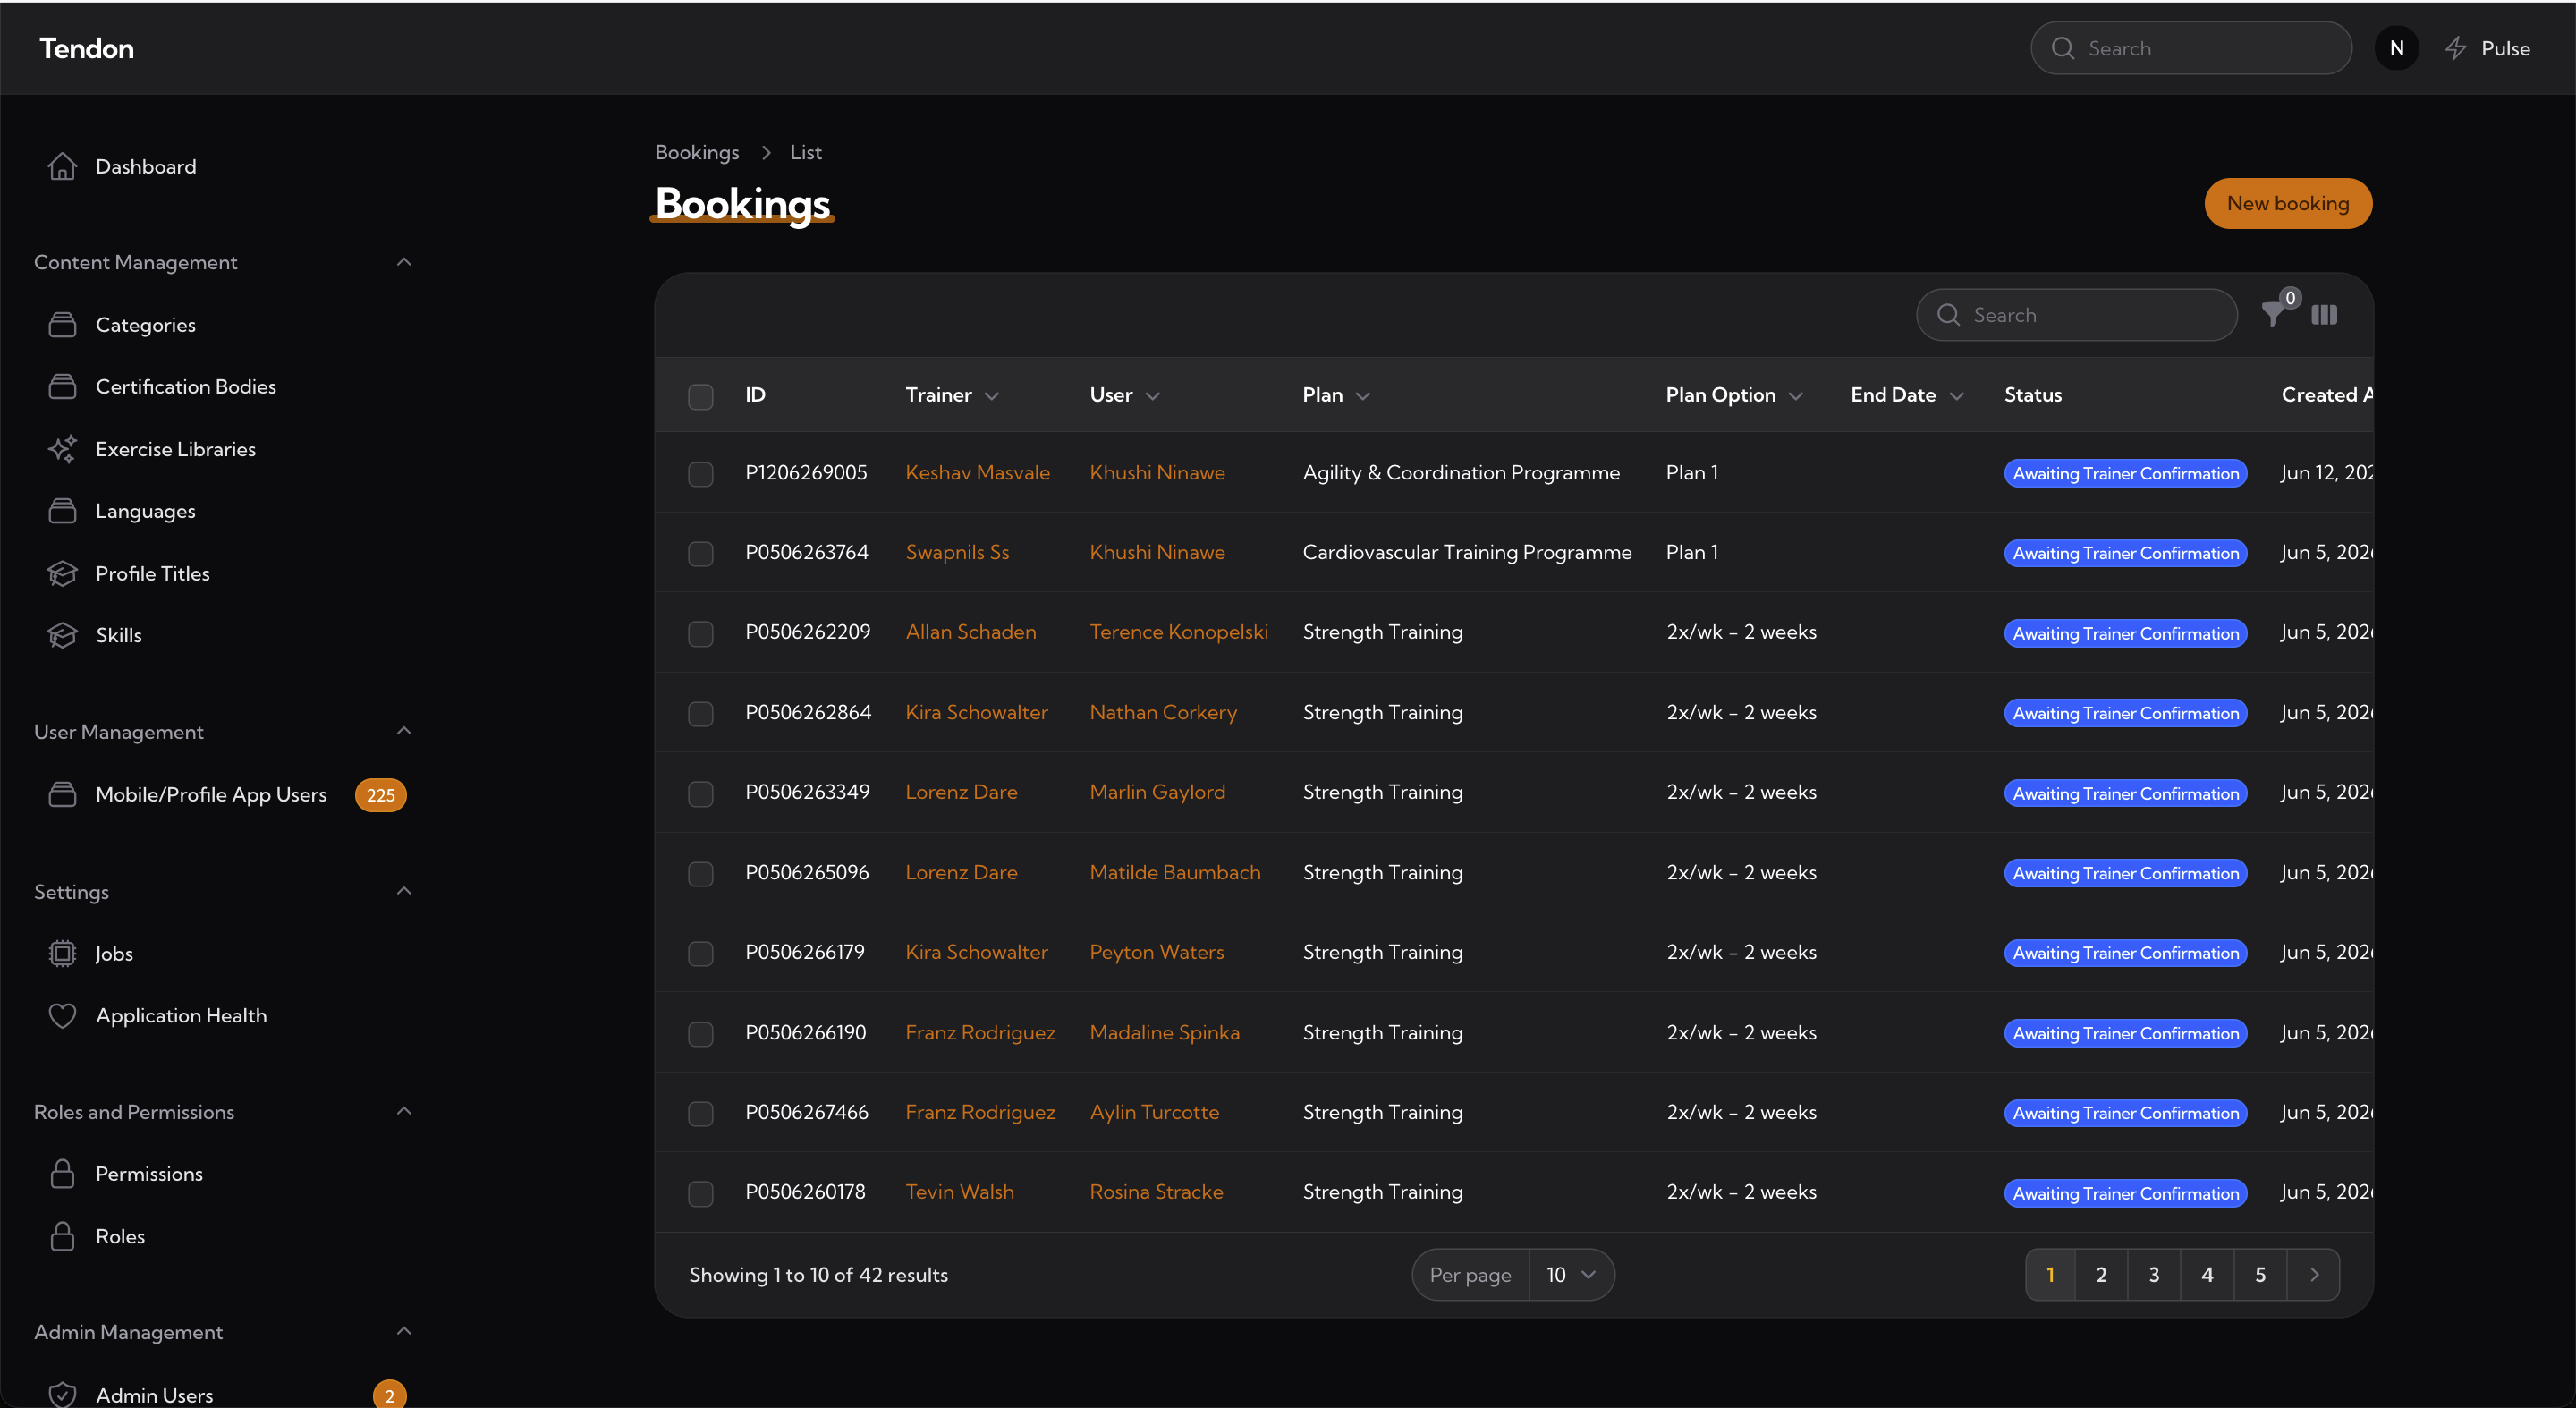This screenshot has height=1408, width=2576.
Task: Open Application Health in the sidebar
Action: 181,1016
